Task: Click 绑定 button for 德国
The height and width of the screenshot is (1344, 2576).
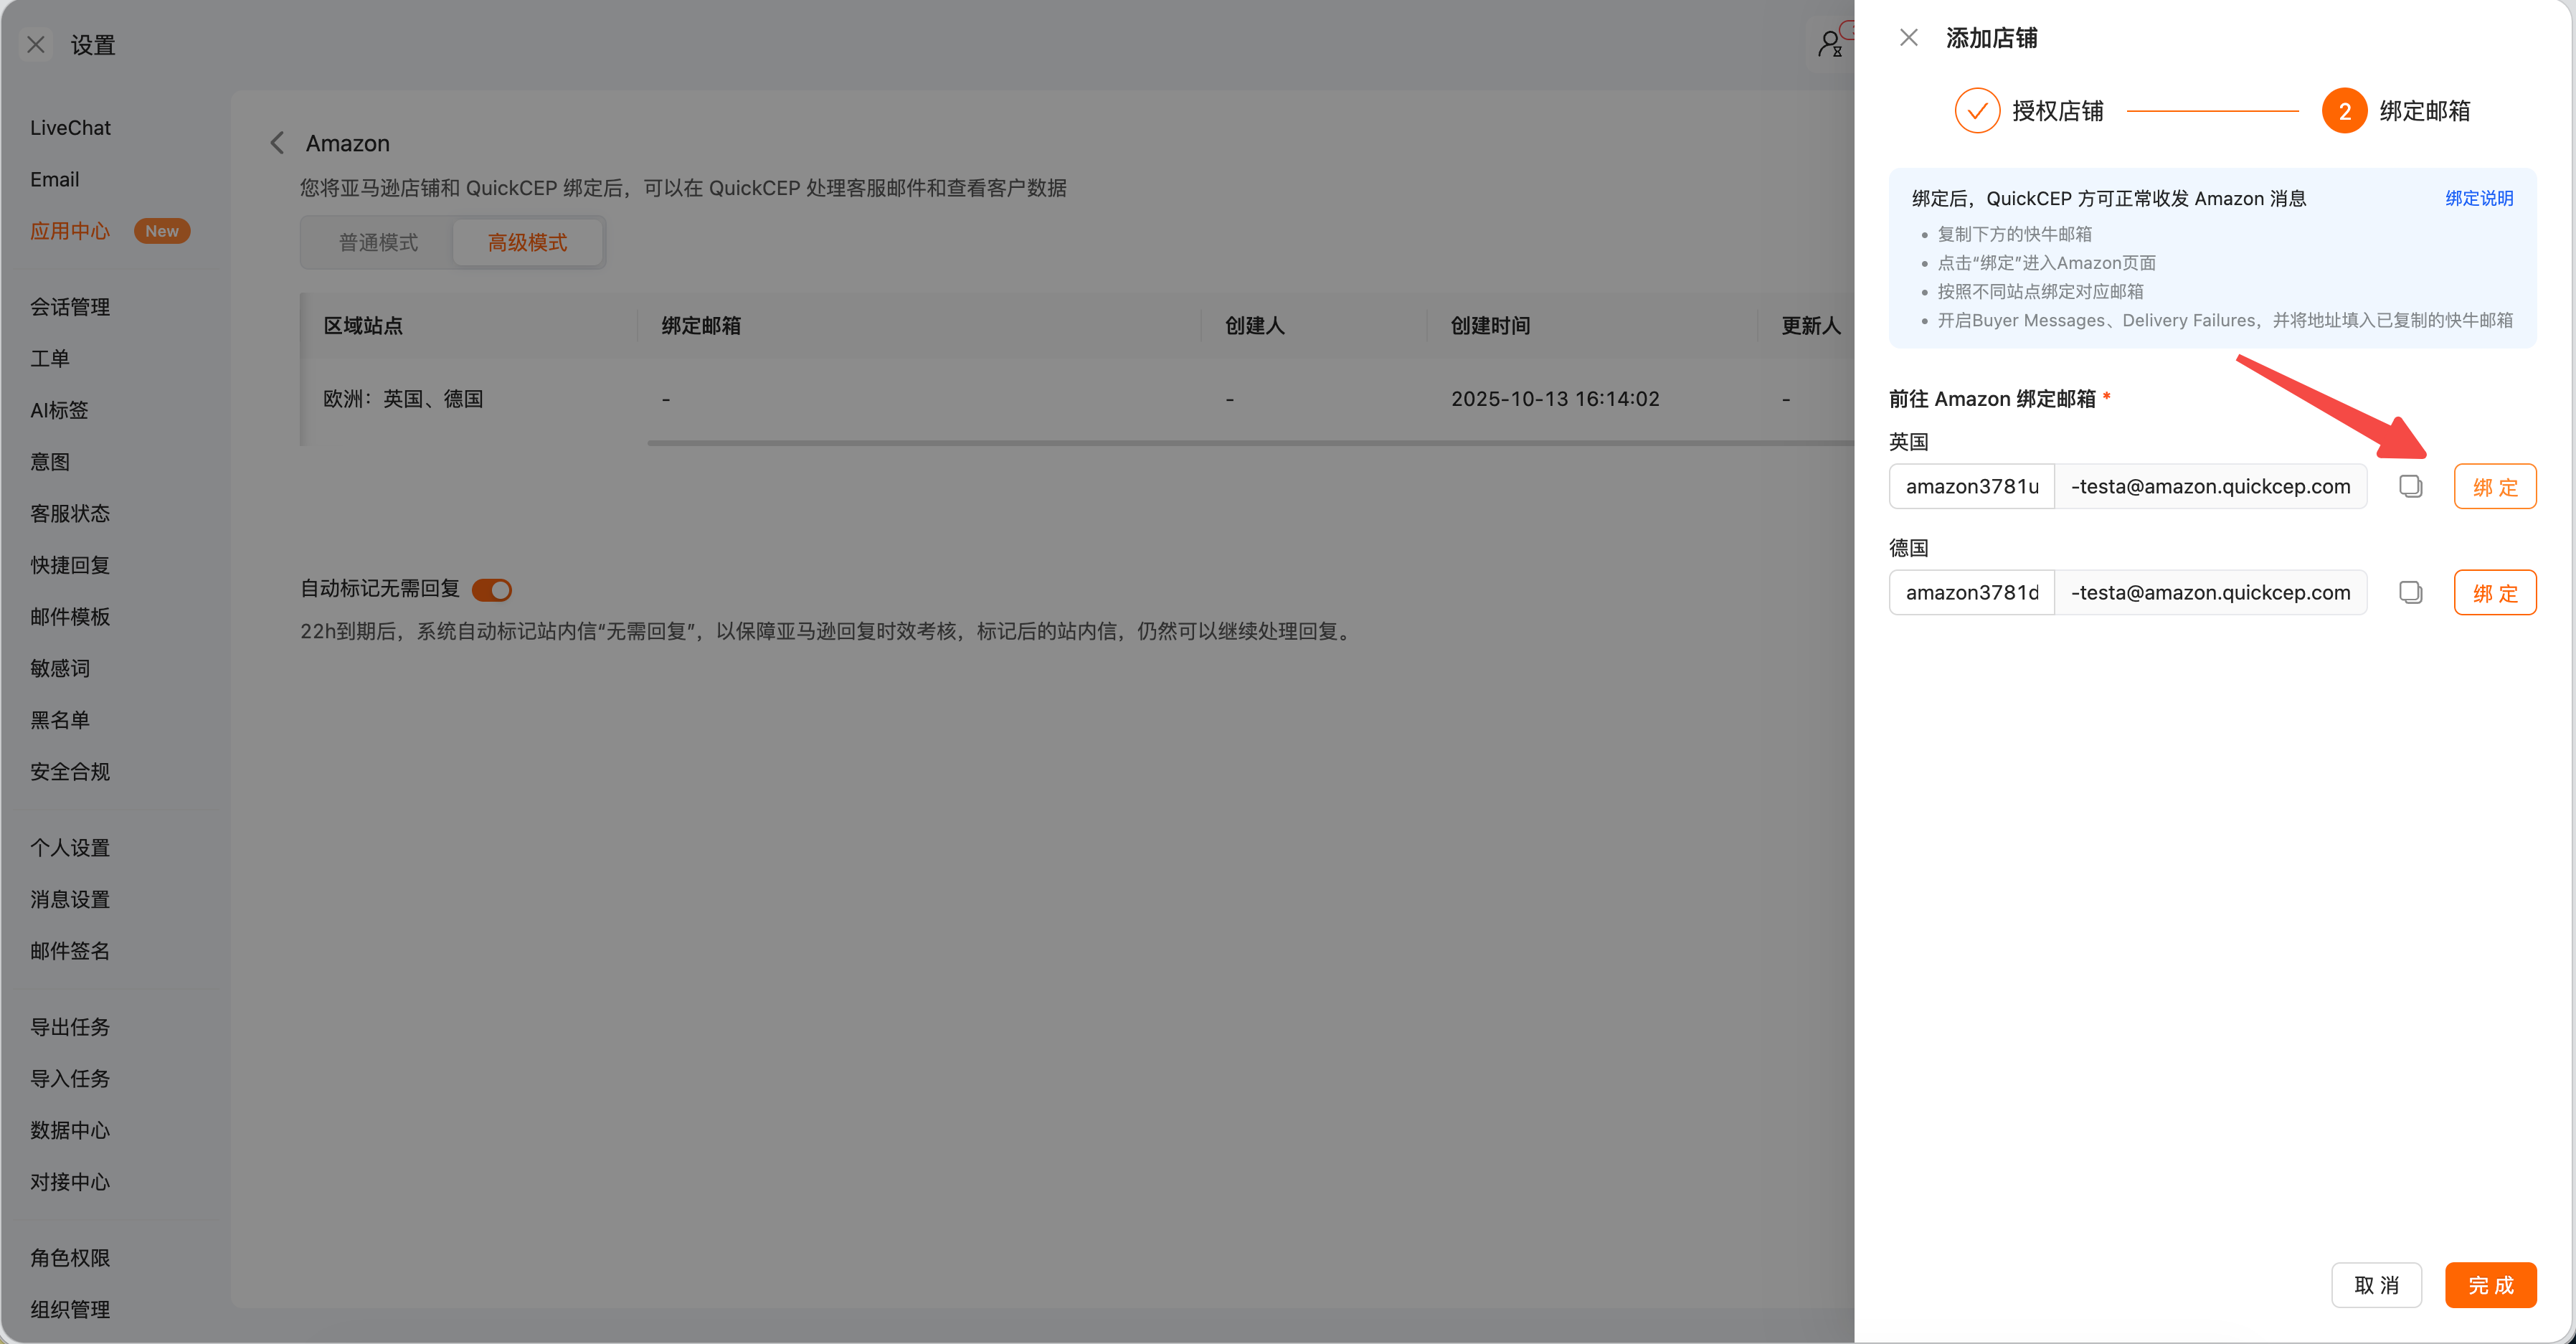Action: click(2495, 593)
